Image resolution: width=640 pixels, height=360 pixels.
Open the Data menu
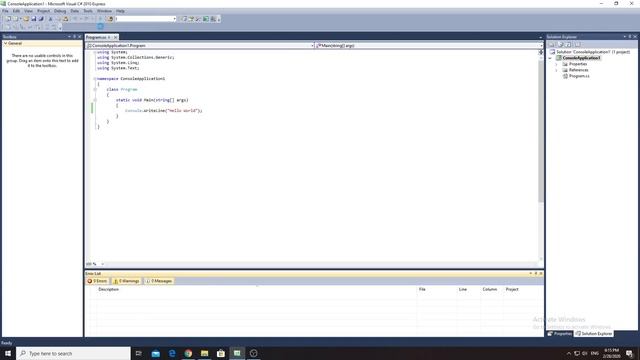(x=75, y=11)
